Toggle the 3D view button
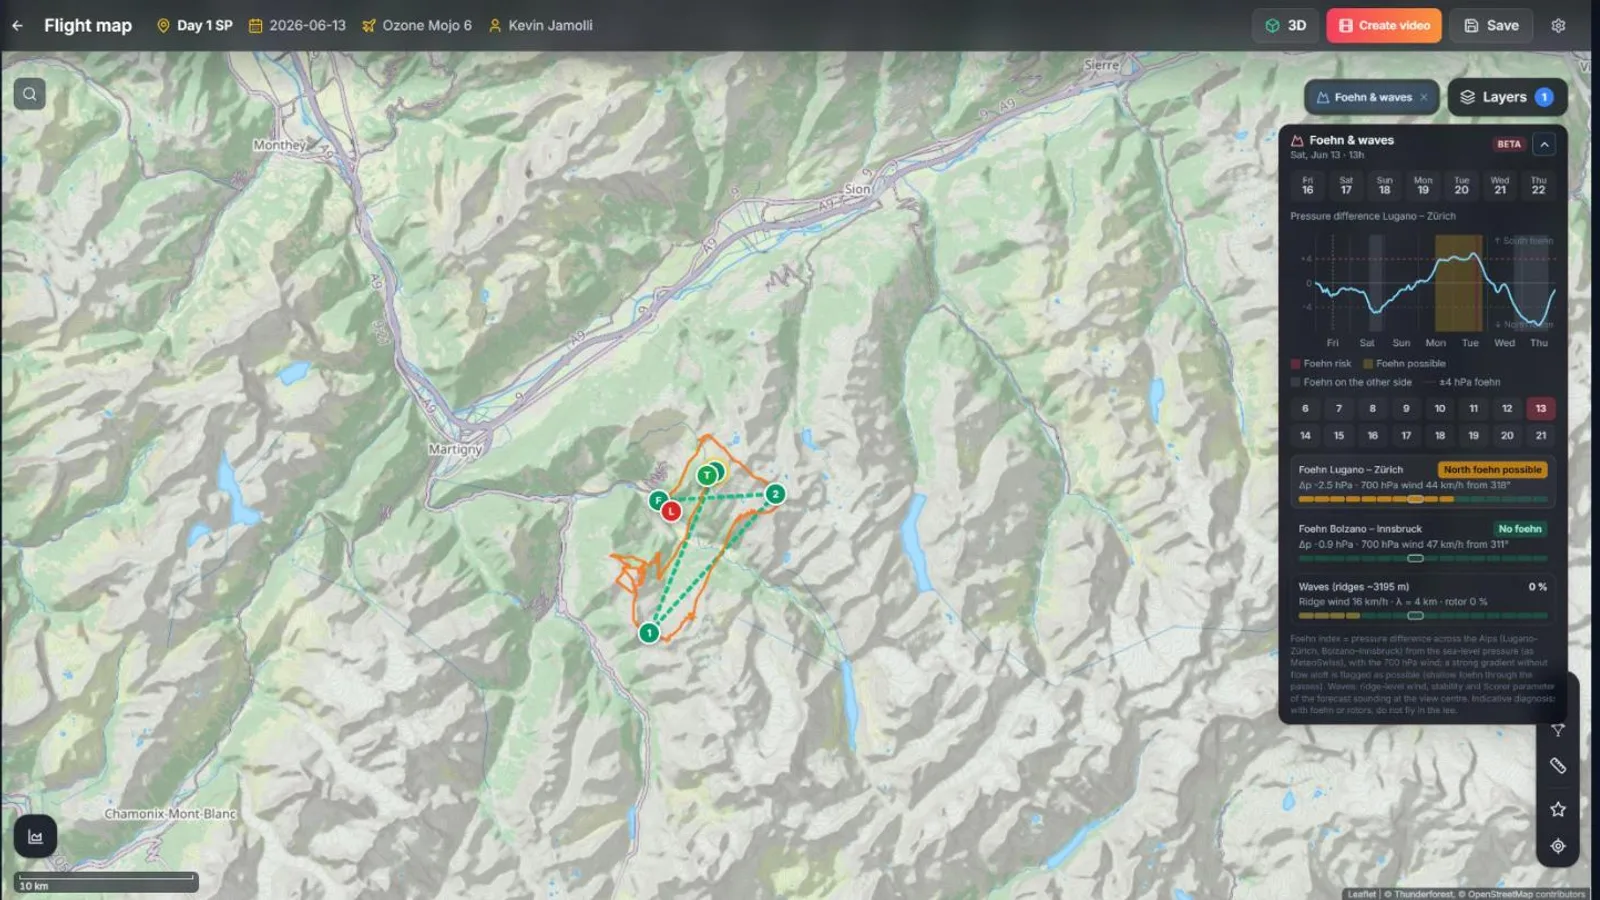Screen dimensions: 1600x900 (x=1286, y=26)
